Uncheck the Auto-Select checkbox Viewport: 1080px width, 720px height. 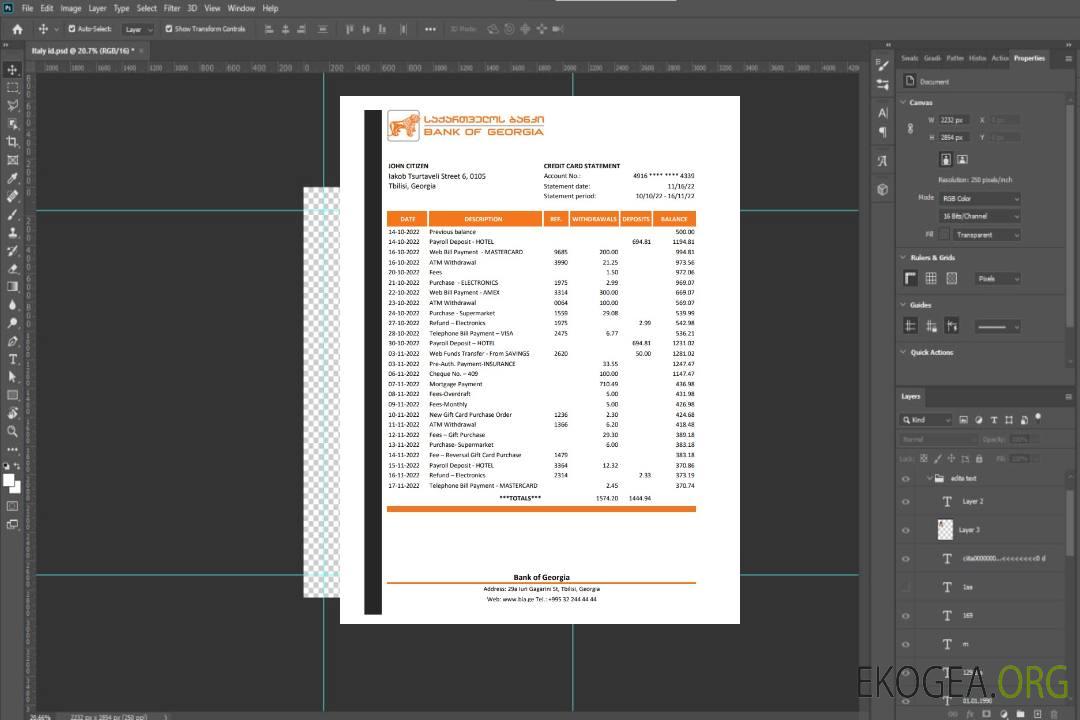pos(71,29)
